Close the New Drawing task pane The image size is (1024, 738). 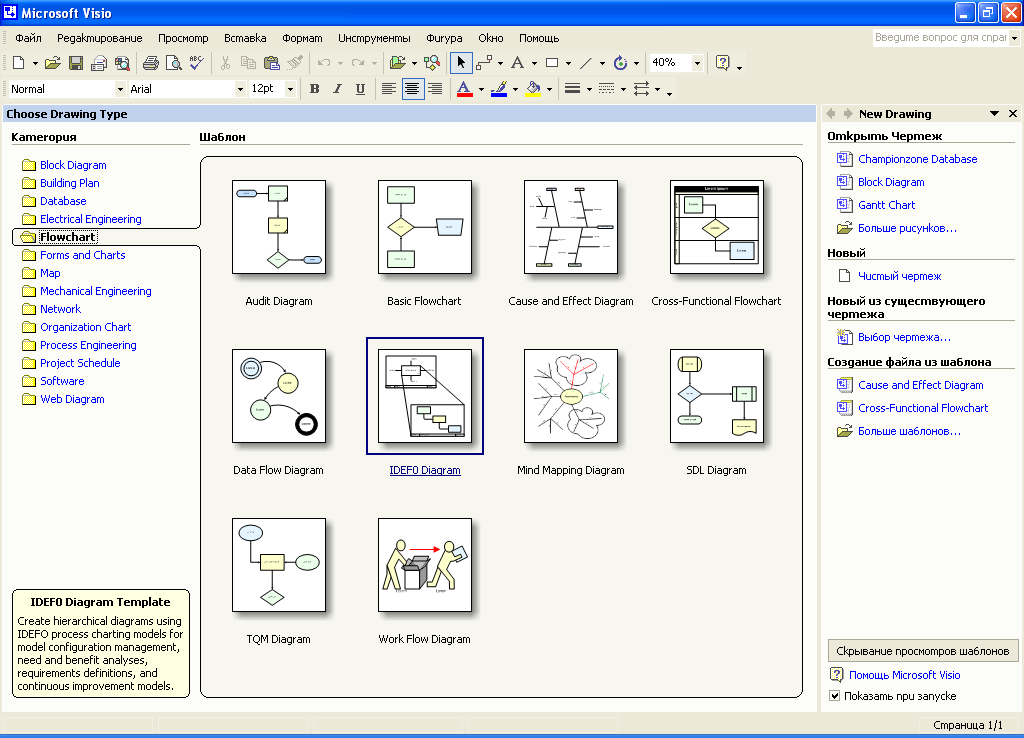coord(1013,114)
